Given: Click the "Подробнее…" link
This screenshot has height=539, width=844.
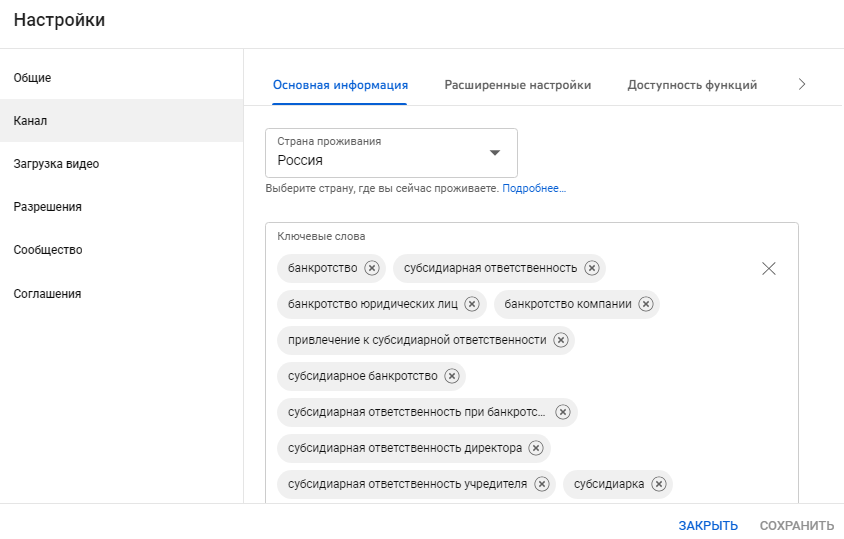Looking at the screenshot, I should point(534,188).
